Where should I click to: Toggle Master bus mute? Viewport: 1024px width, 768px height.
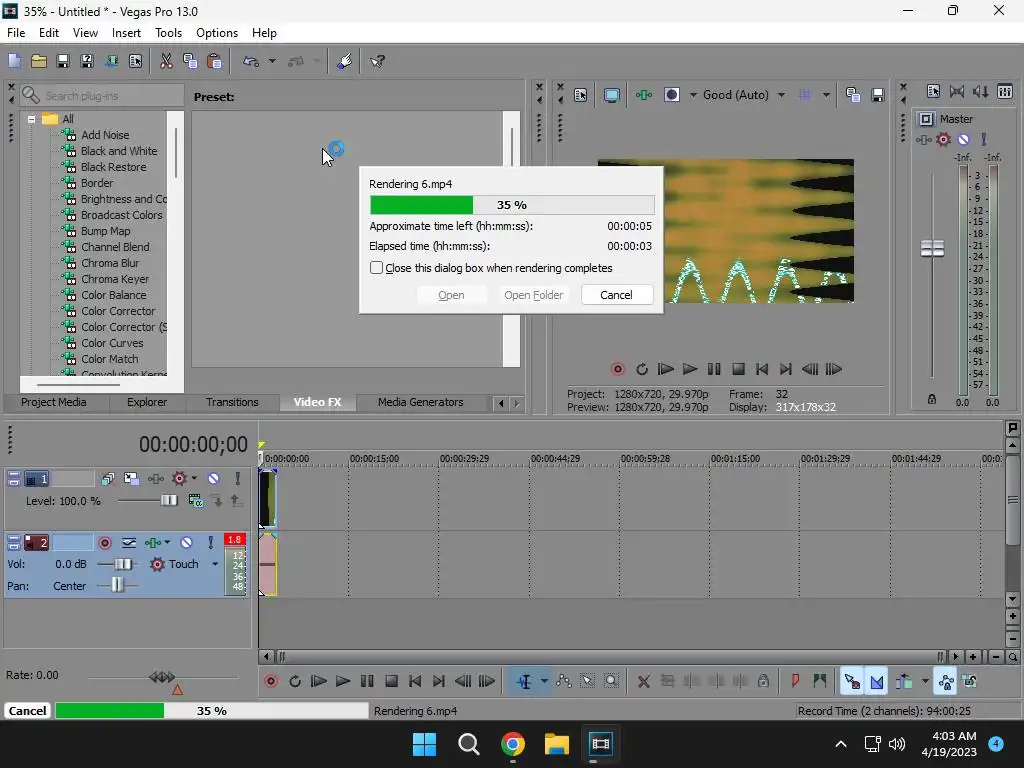[x=963, y=139]
